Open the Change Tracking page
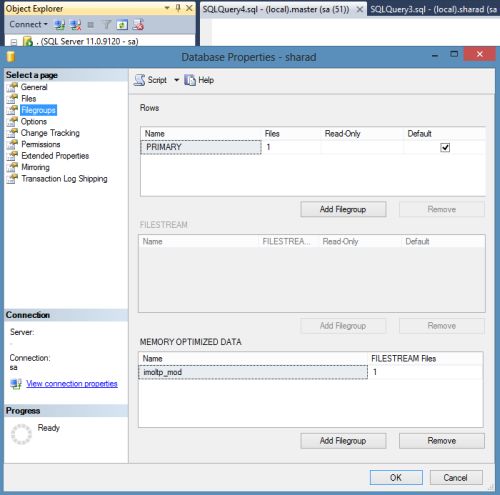This screenshot has height=495, width=500. pyautogui.click(x=50, y=133)
